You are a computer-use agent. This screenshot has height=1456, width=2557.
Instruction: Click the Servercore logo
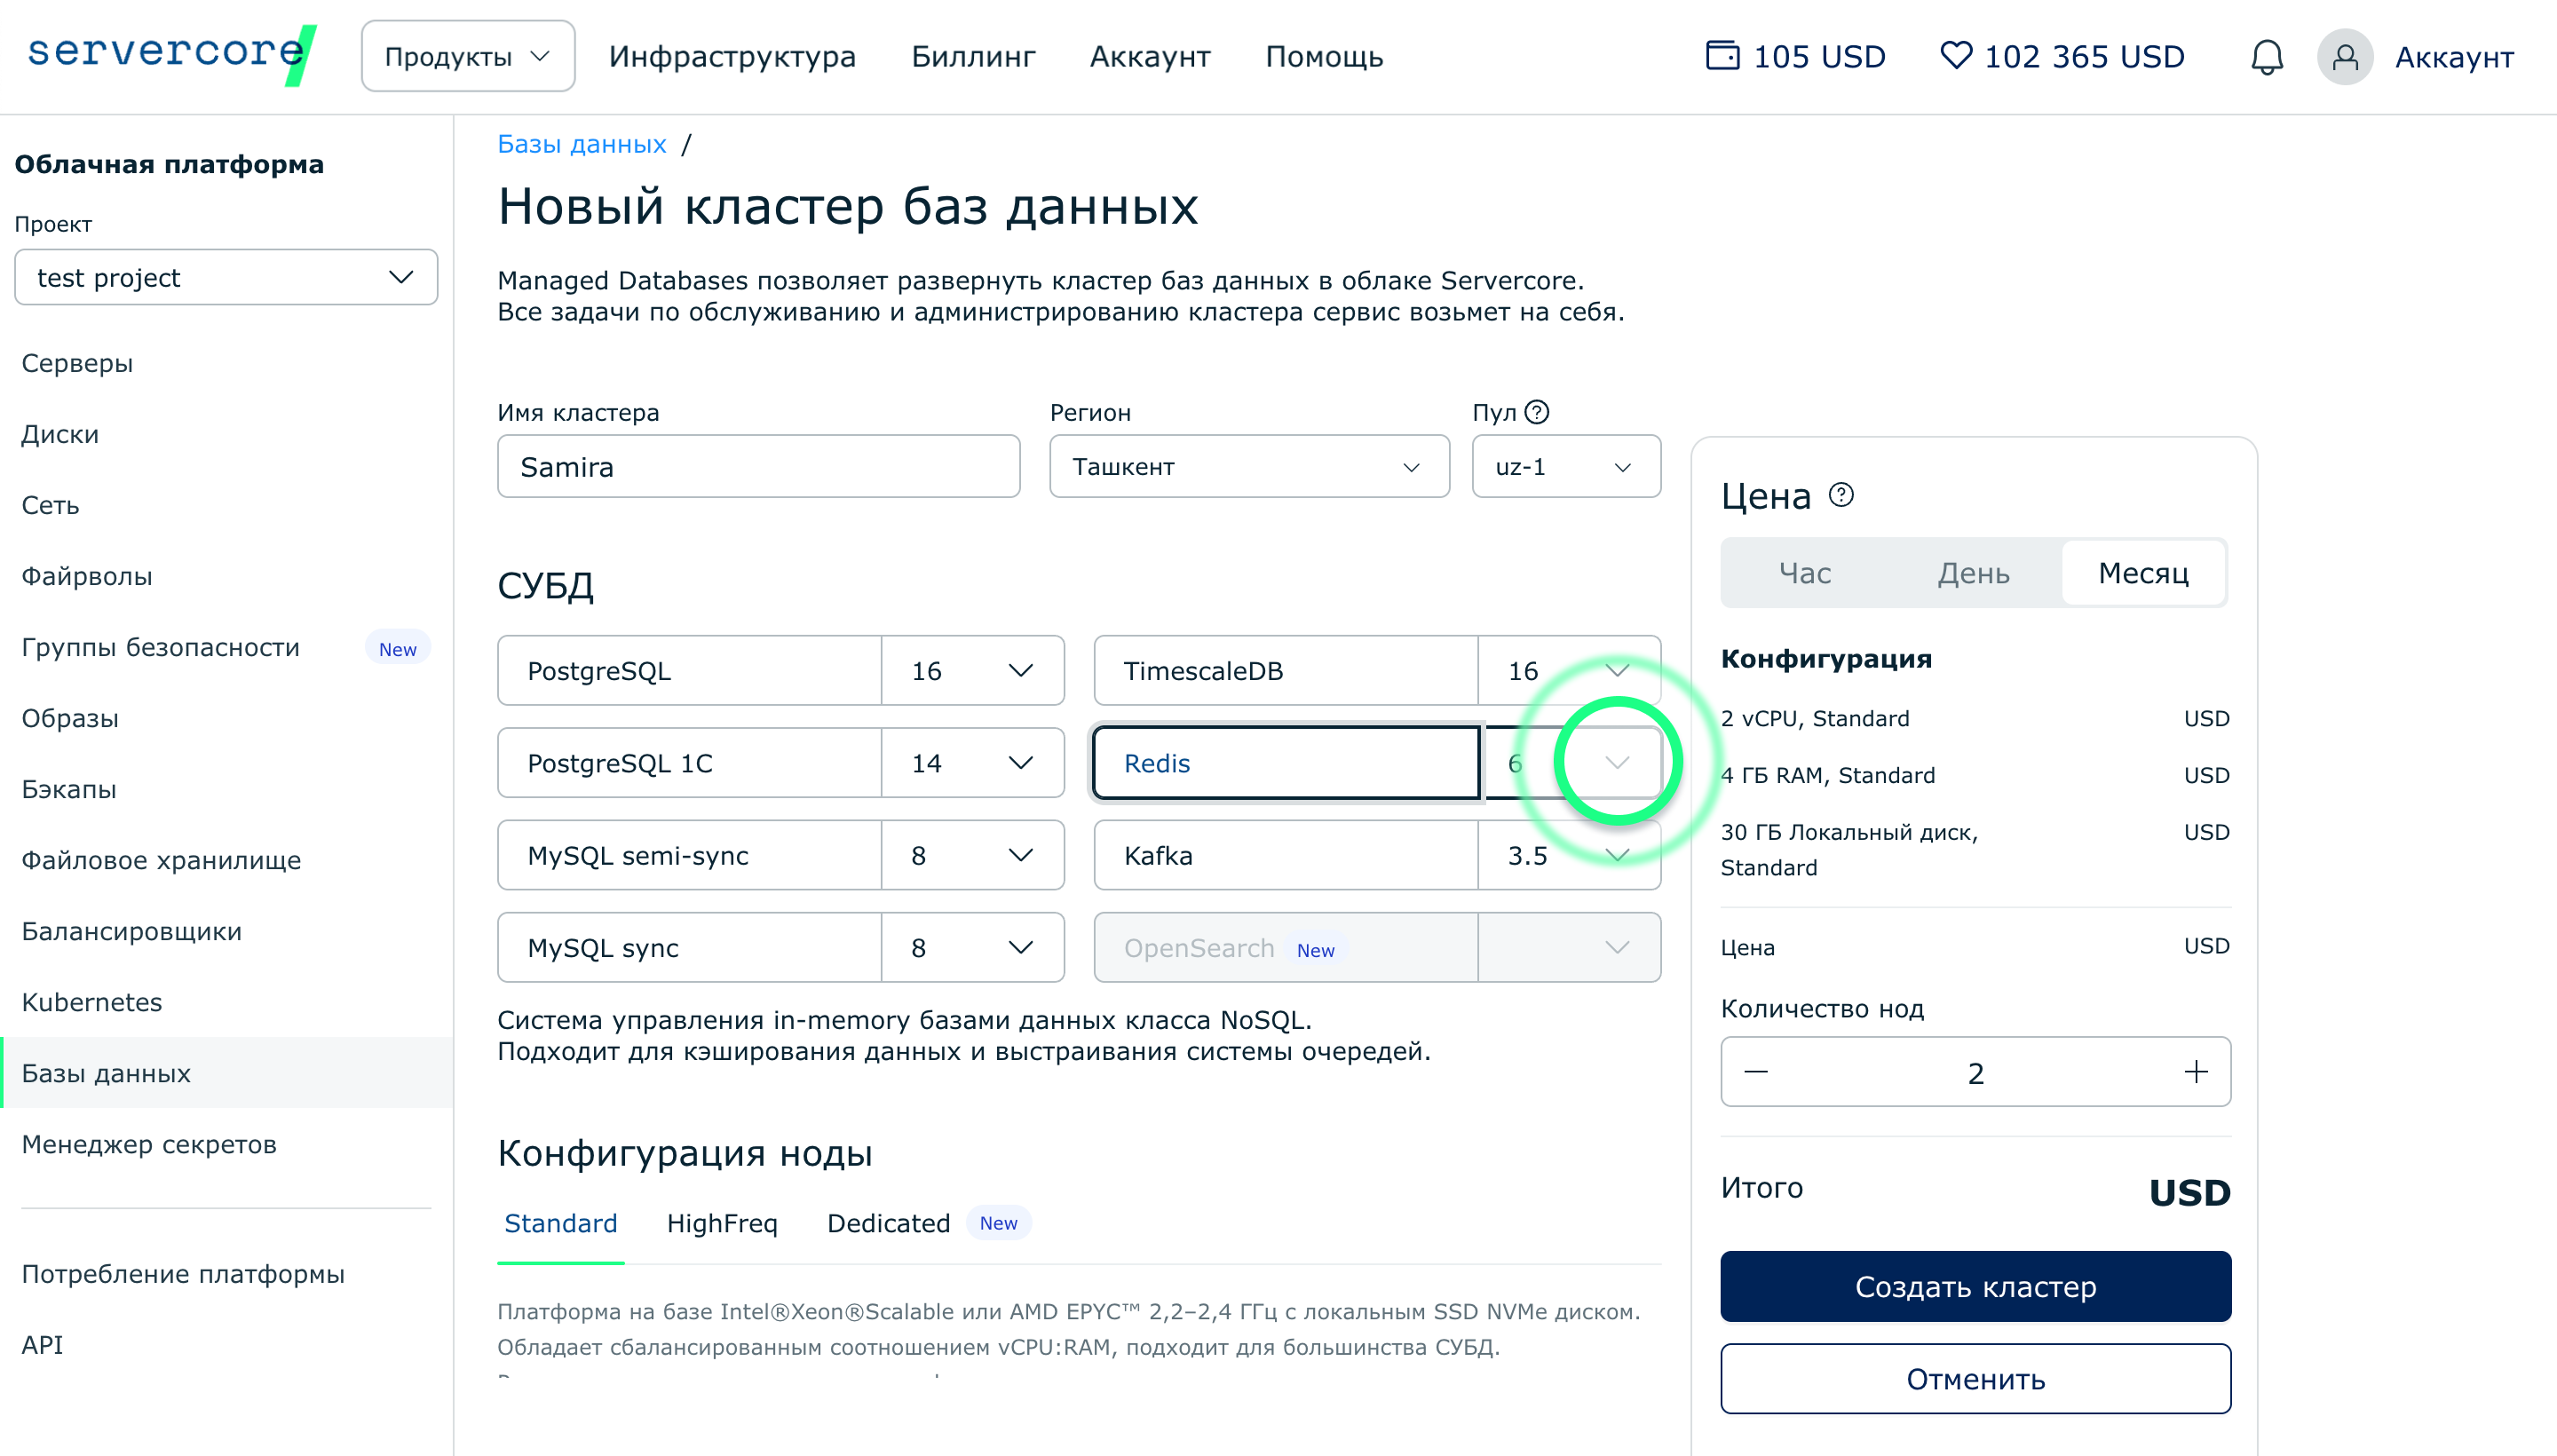click(172, 55)
